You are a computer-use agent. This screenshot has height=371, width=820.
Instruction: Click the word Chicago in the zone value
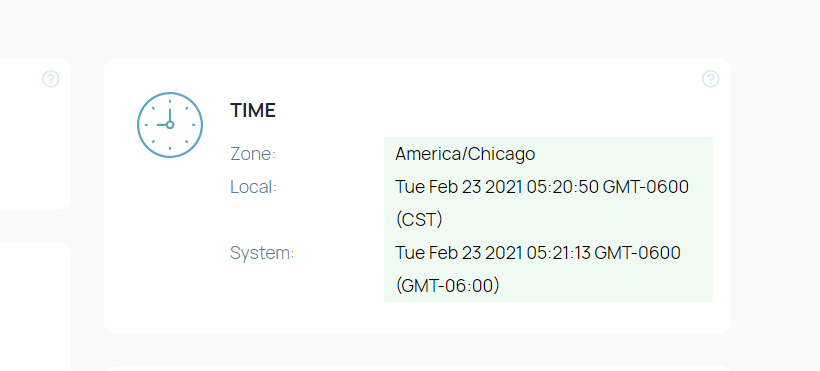point(501,154)
